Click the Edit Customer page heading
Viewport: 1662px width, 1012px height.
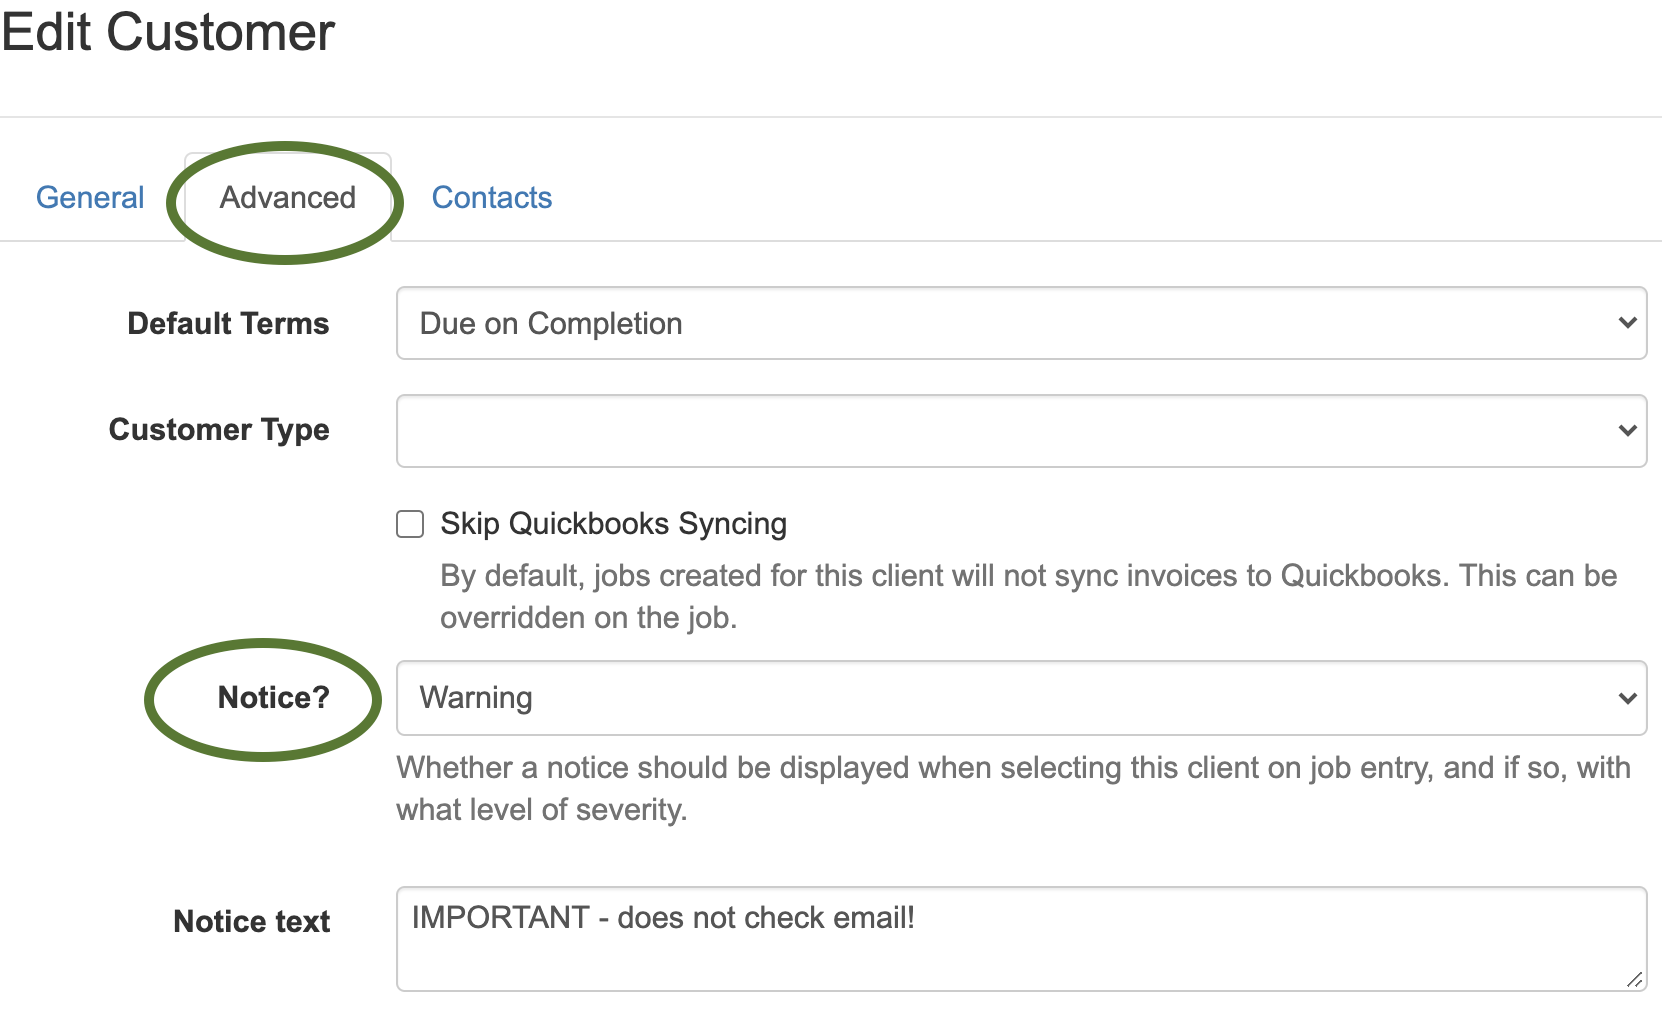[168, 32]
